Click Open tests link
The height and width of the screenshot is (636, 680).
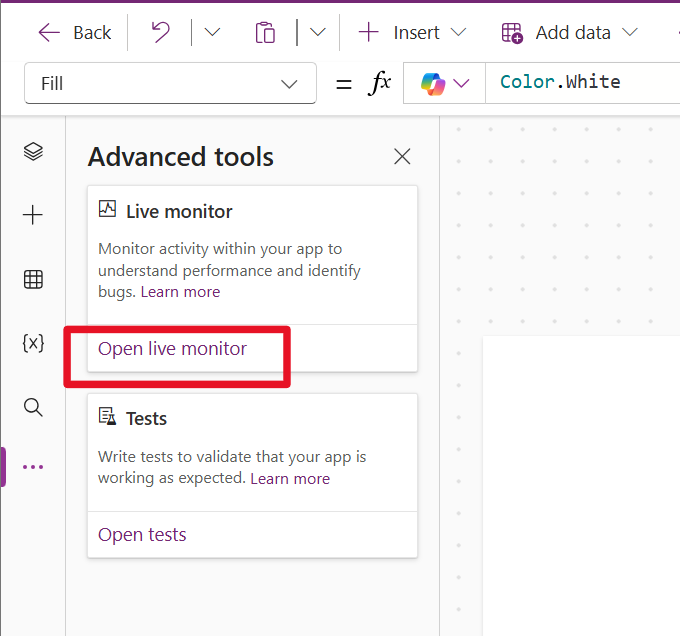(x=142, y=535)
